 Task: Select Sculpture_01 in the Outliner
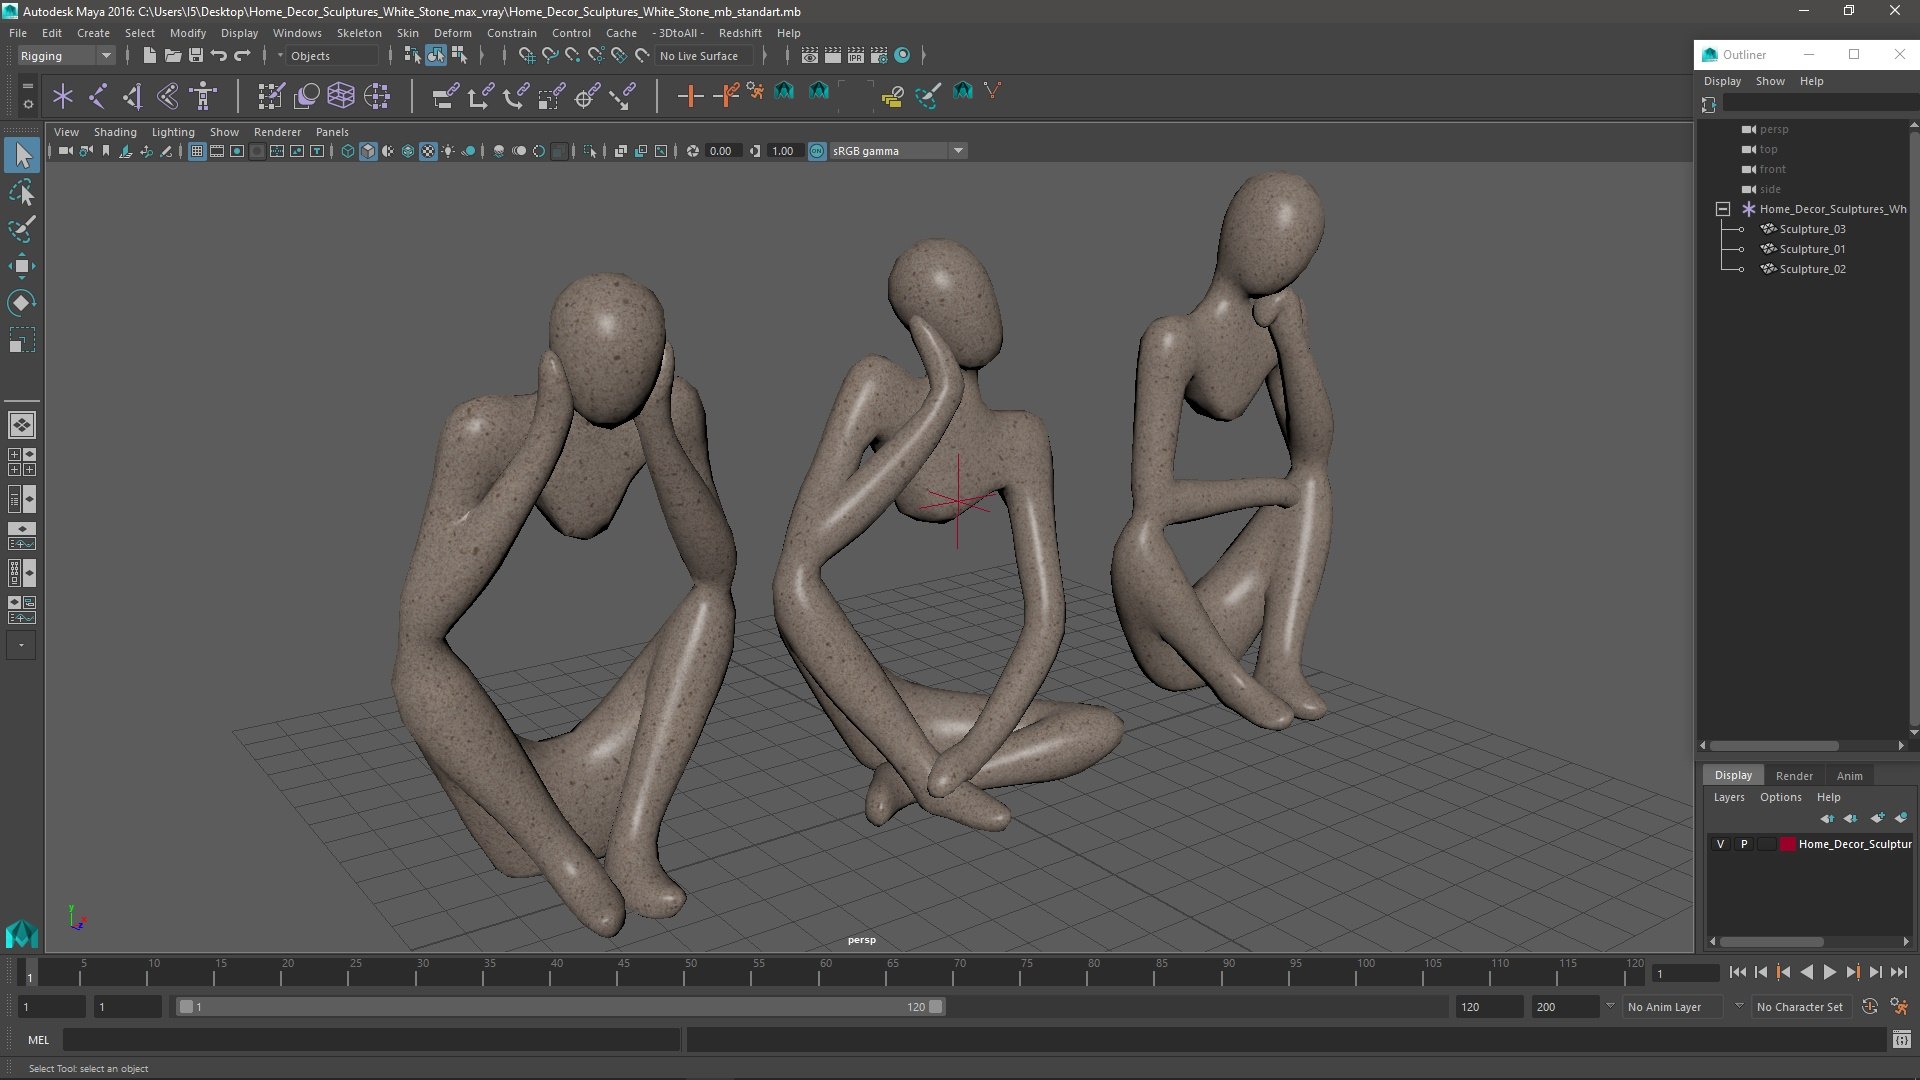click(x=1812, y=249)
